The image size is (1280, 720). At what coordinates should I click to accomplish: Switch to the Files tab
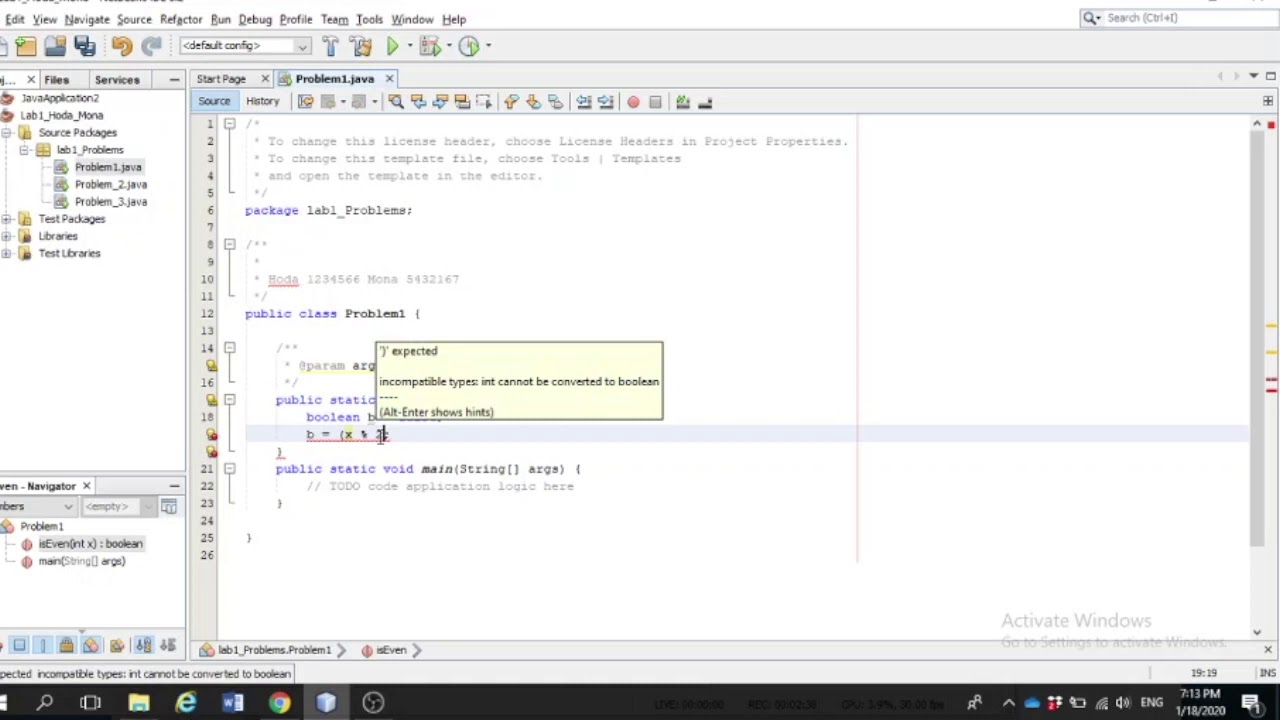pos(56,80)
